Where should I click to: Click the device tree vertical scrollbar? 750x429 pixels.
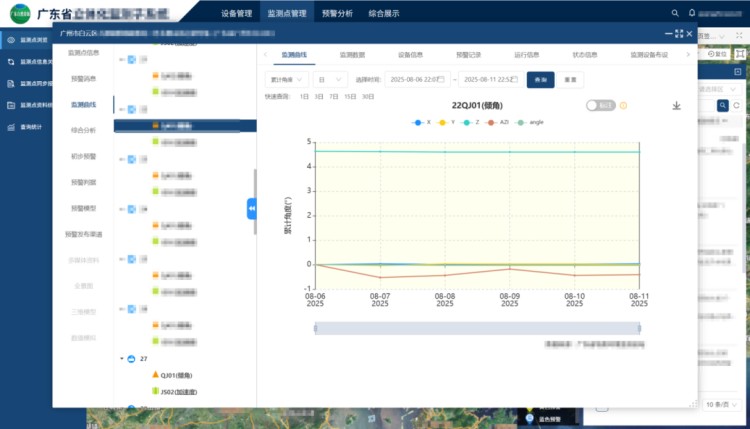(255, 202)
